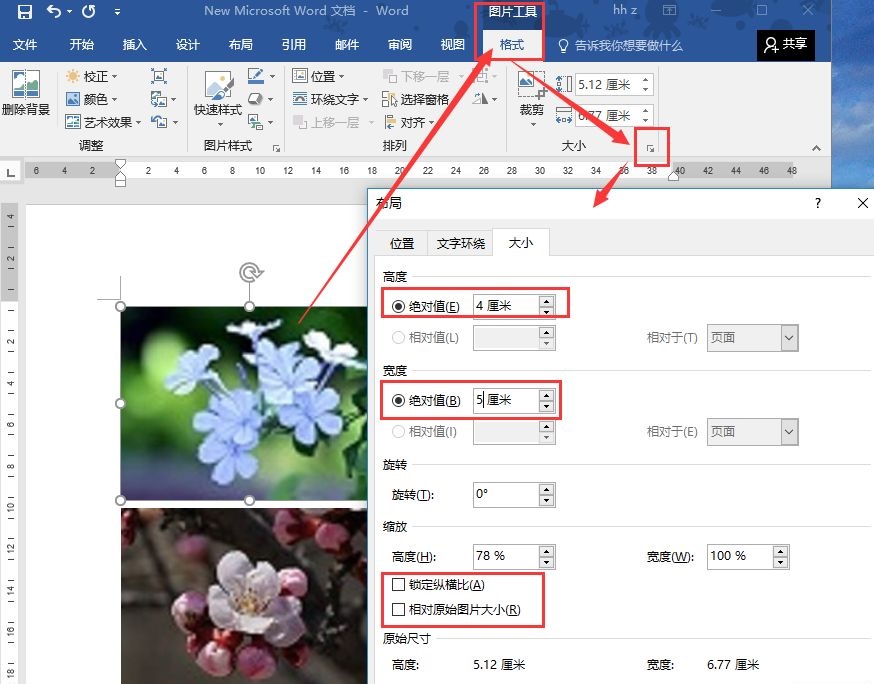Open the 大小 group dialog launcher
Viewport: 874px width, 684px height.
[650, 149]
